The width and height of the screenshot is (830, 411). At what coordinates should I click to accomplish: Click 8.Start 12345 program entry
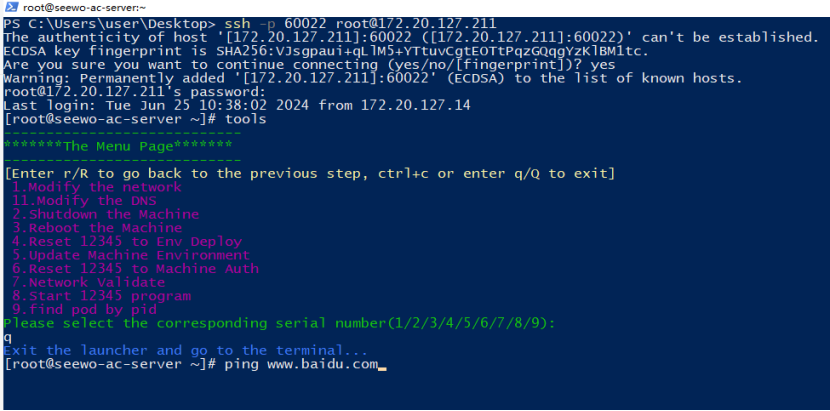click(101, 296)
